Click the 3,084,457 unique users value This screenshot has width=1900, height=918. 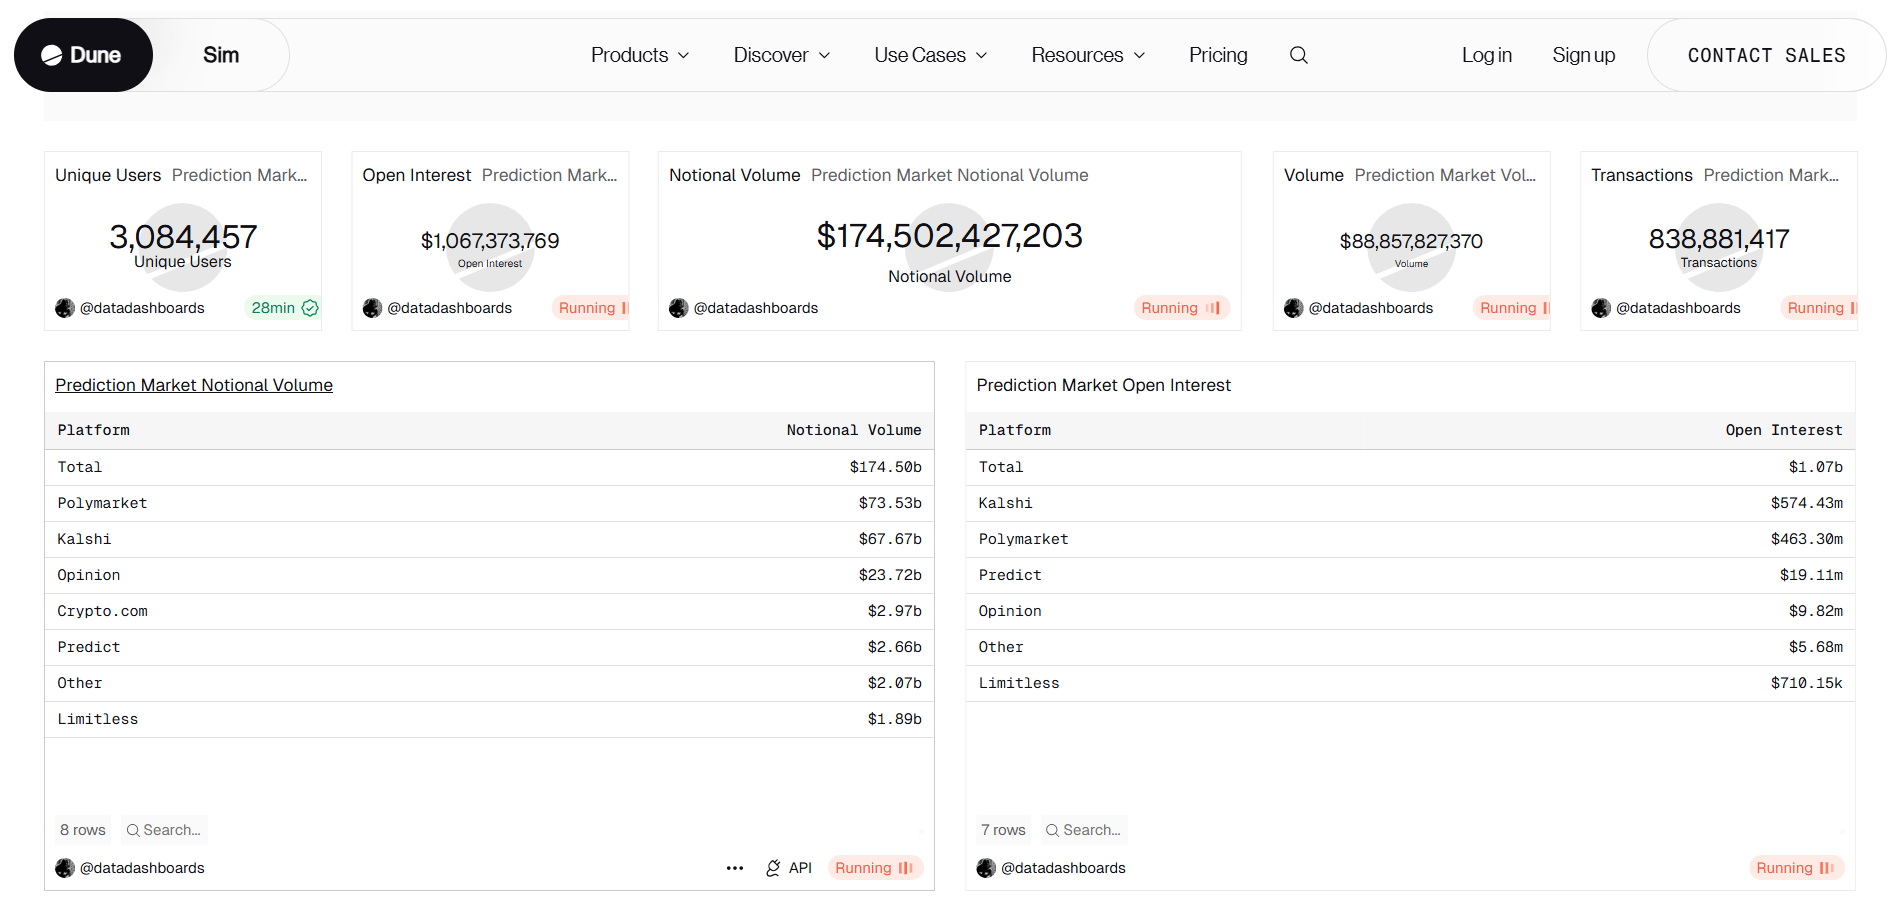[183, 237]
